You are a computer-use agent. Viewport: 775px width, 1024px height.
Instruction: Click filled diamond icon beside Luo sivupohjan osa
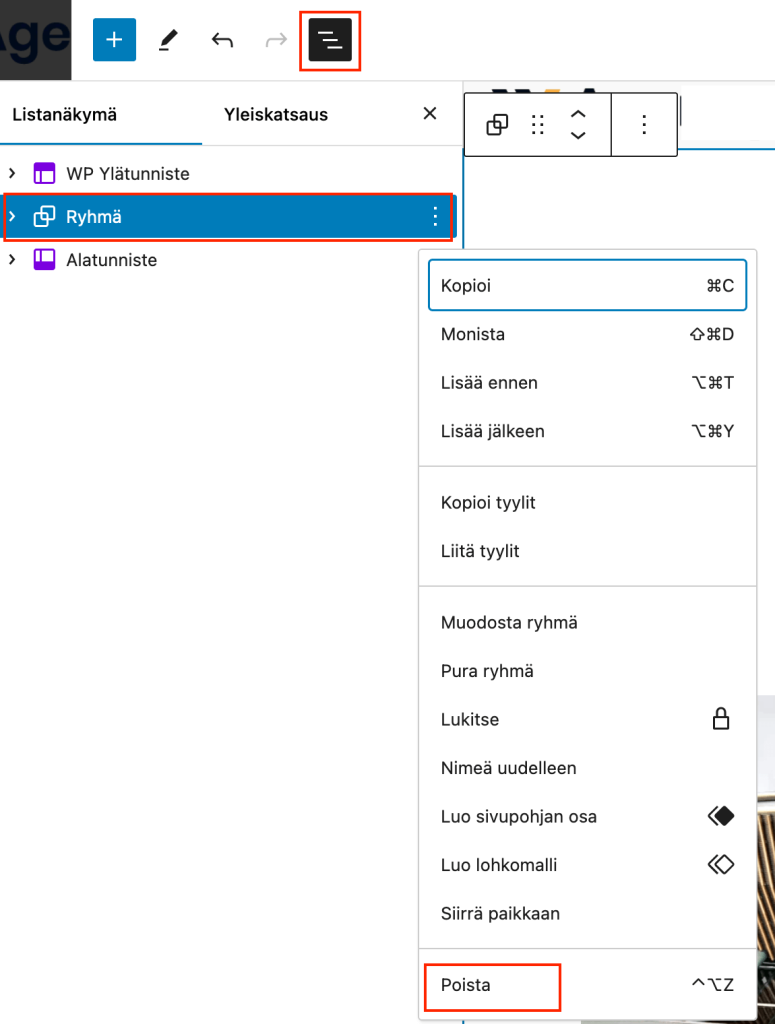(x=721, y=816)
